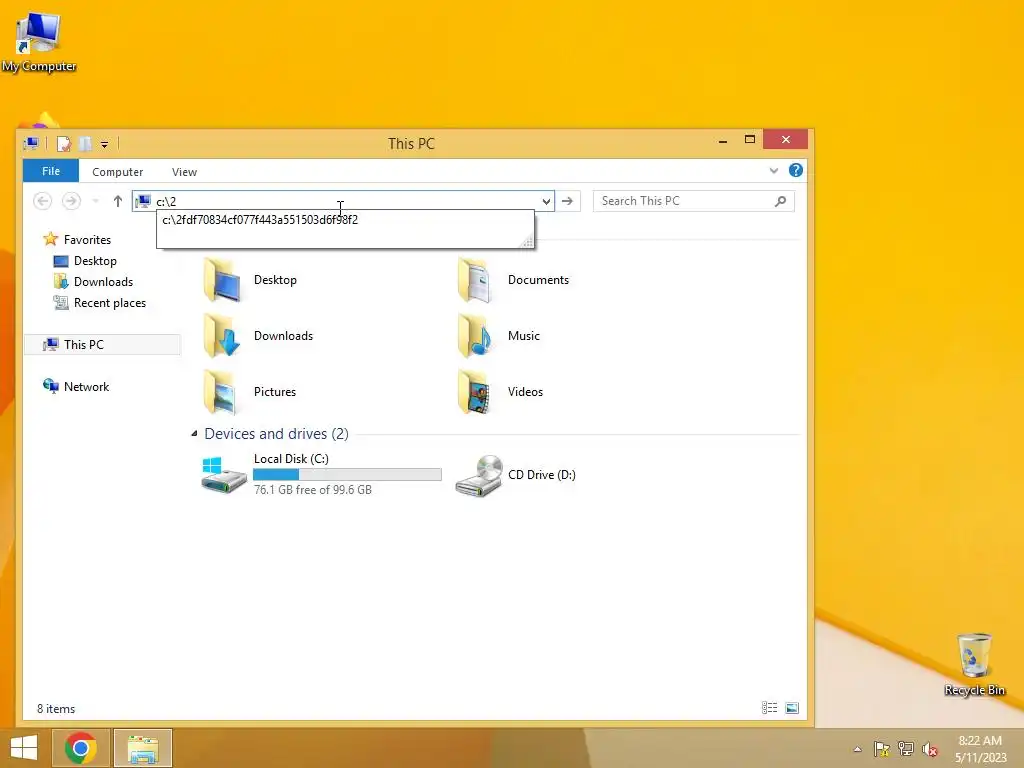
Task: Maximize the This PC window
Action: tap(750, 140)
